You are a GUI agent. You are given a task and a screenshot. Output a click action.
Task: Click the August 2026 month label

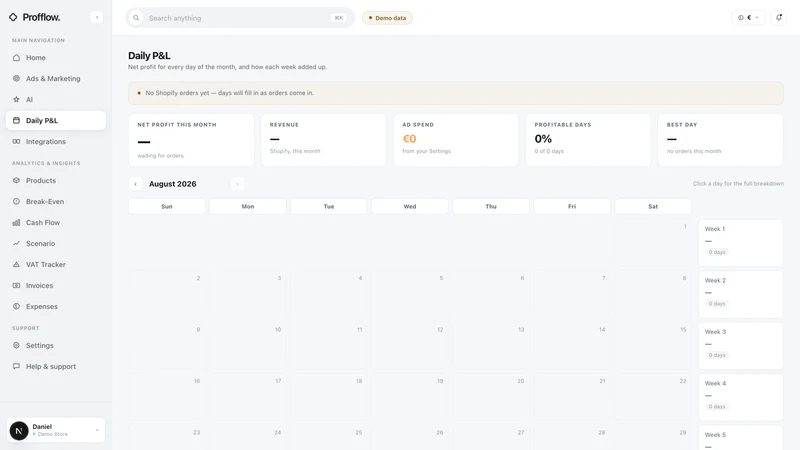pyautogui.click(x=172, y=184)
